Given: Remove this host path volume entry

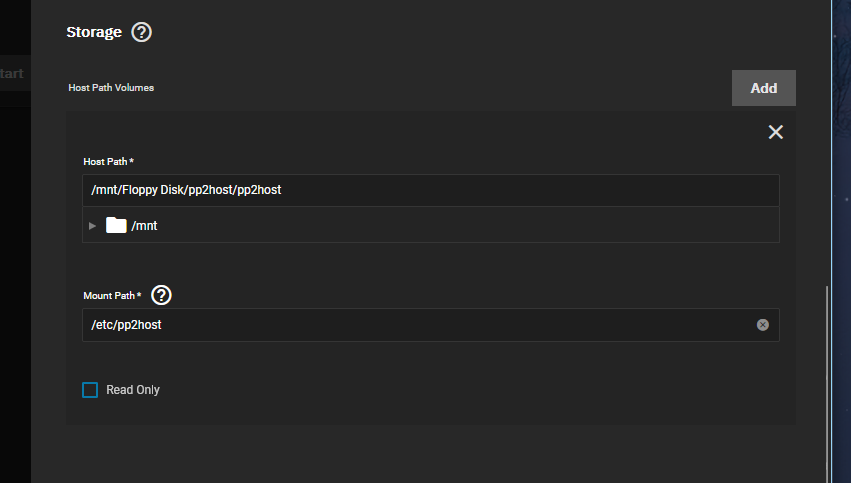Looking at the screenshot, I should click(775, 132).
